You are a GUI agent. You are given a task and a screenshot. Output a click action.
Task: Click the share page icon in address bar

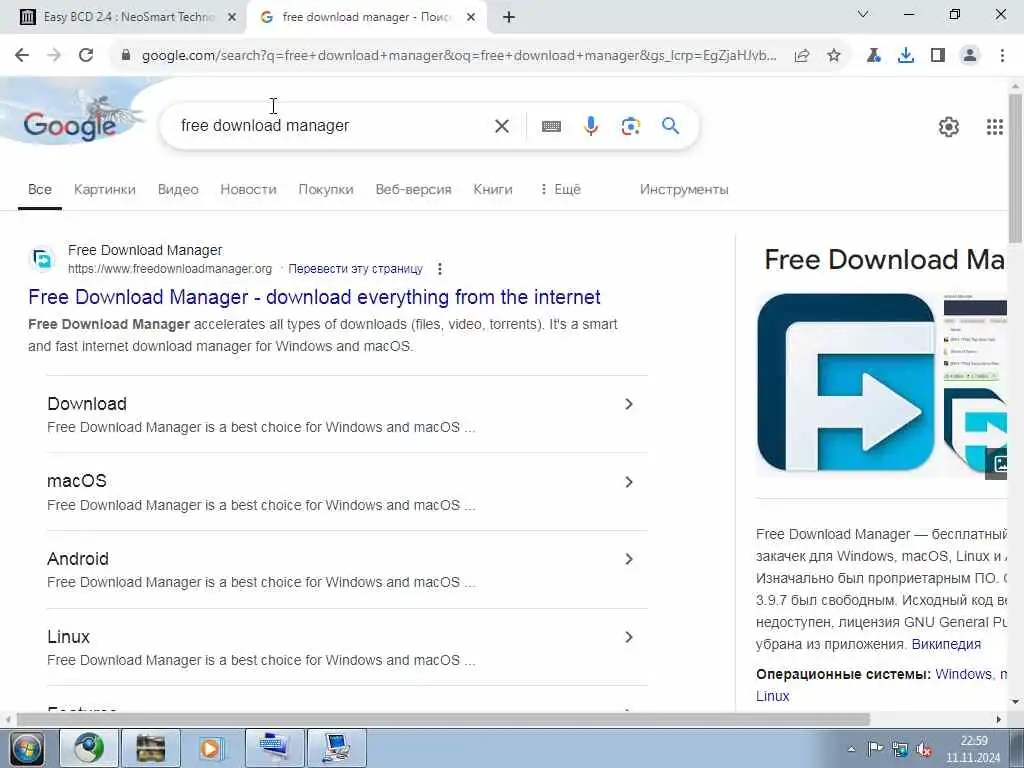click(802, 56)
